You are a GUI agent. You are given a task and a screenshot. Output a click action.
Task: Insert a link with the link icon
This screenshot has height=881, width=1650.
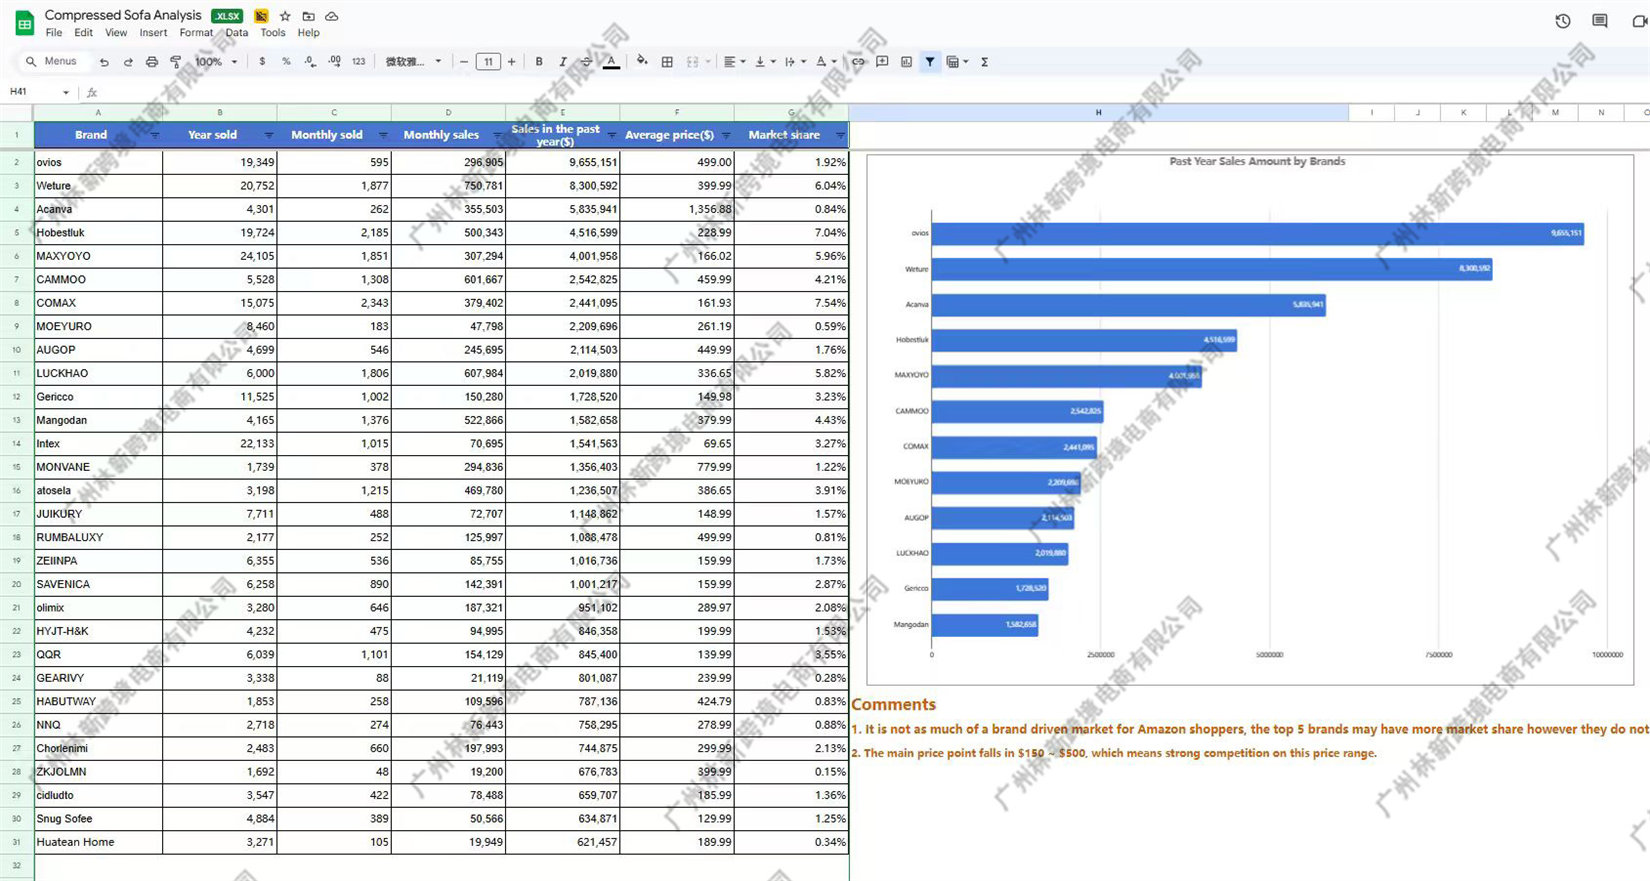pyautogui.click(x=858, y=62)
